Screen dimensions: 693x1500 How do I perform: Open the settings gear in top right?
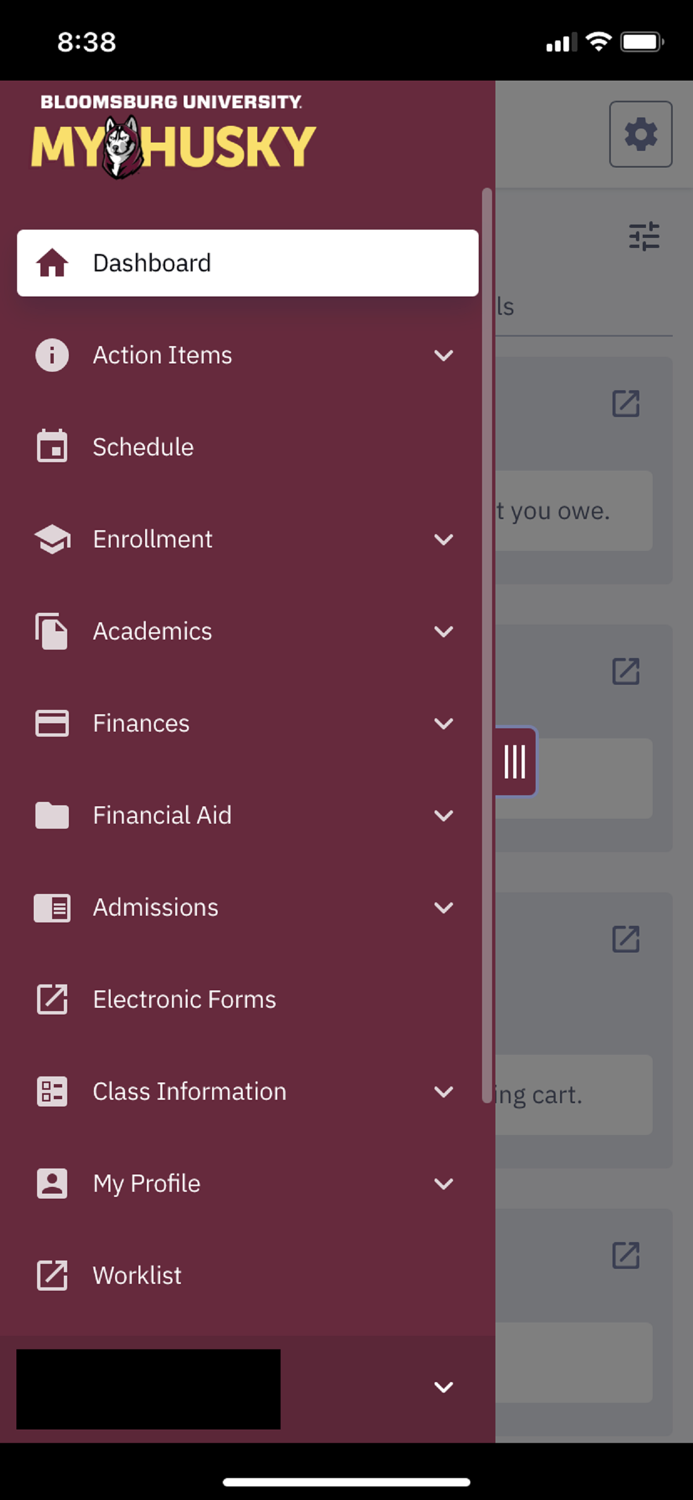coord(640,134)
